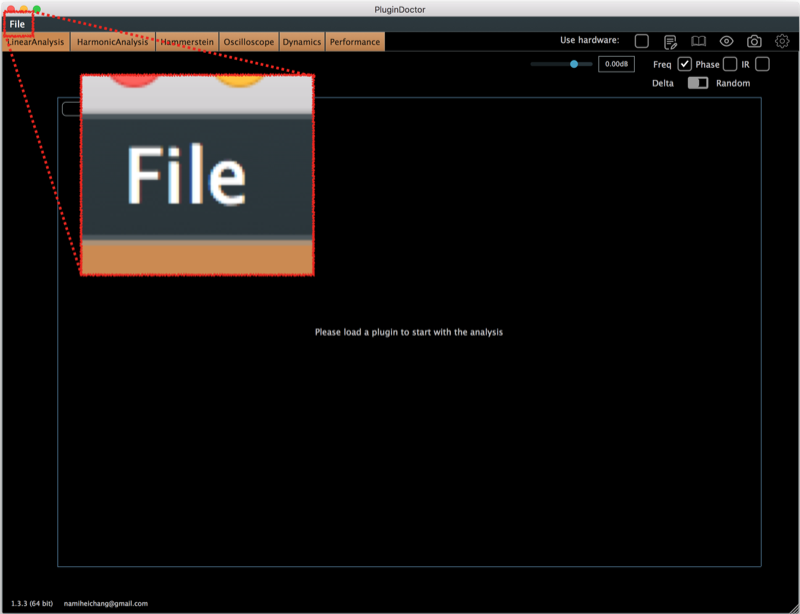Switch to the HarmonicAnalysis tab
800x614 pixels.
(x=113, y=42)
